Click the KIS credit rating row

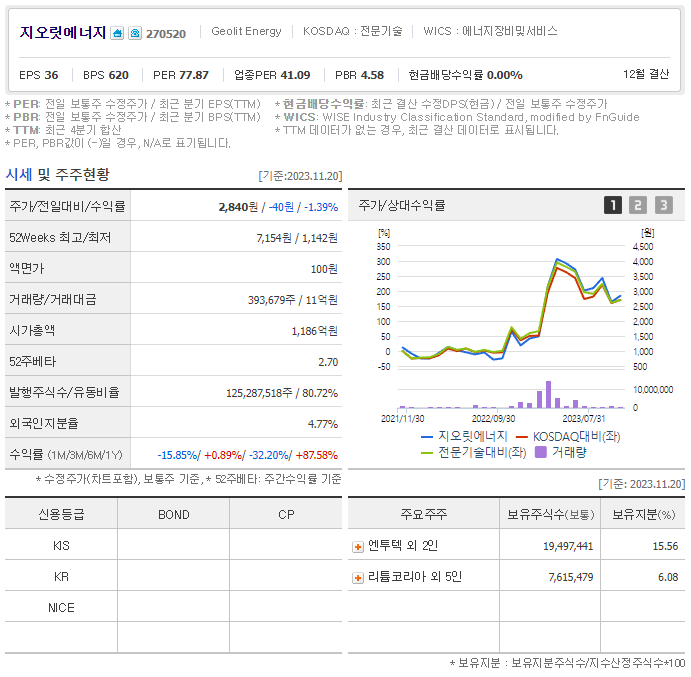(174, 546)
